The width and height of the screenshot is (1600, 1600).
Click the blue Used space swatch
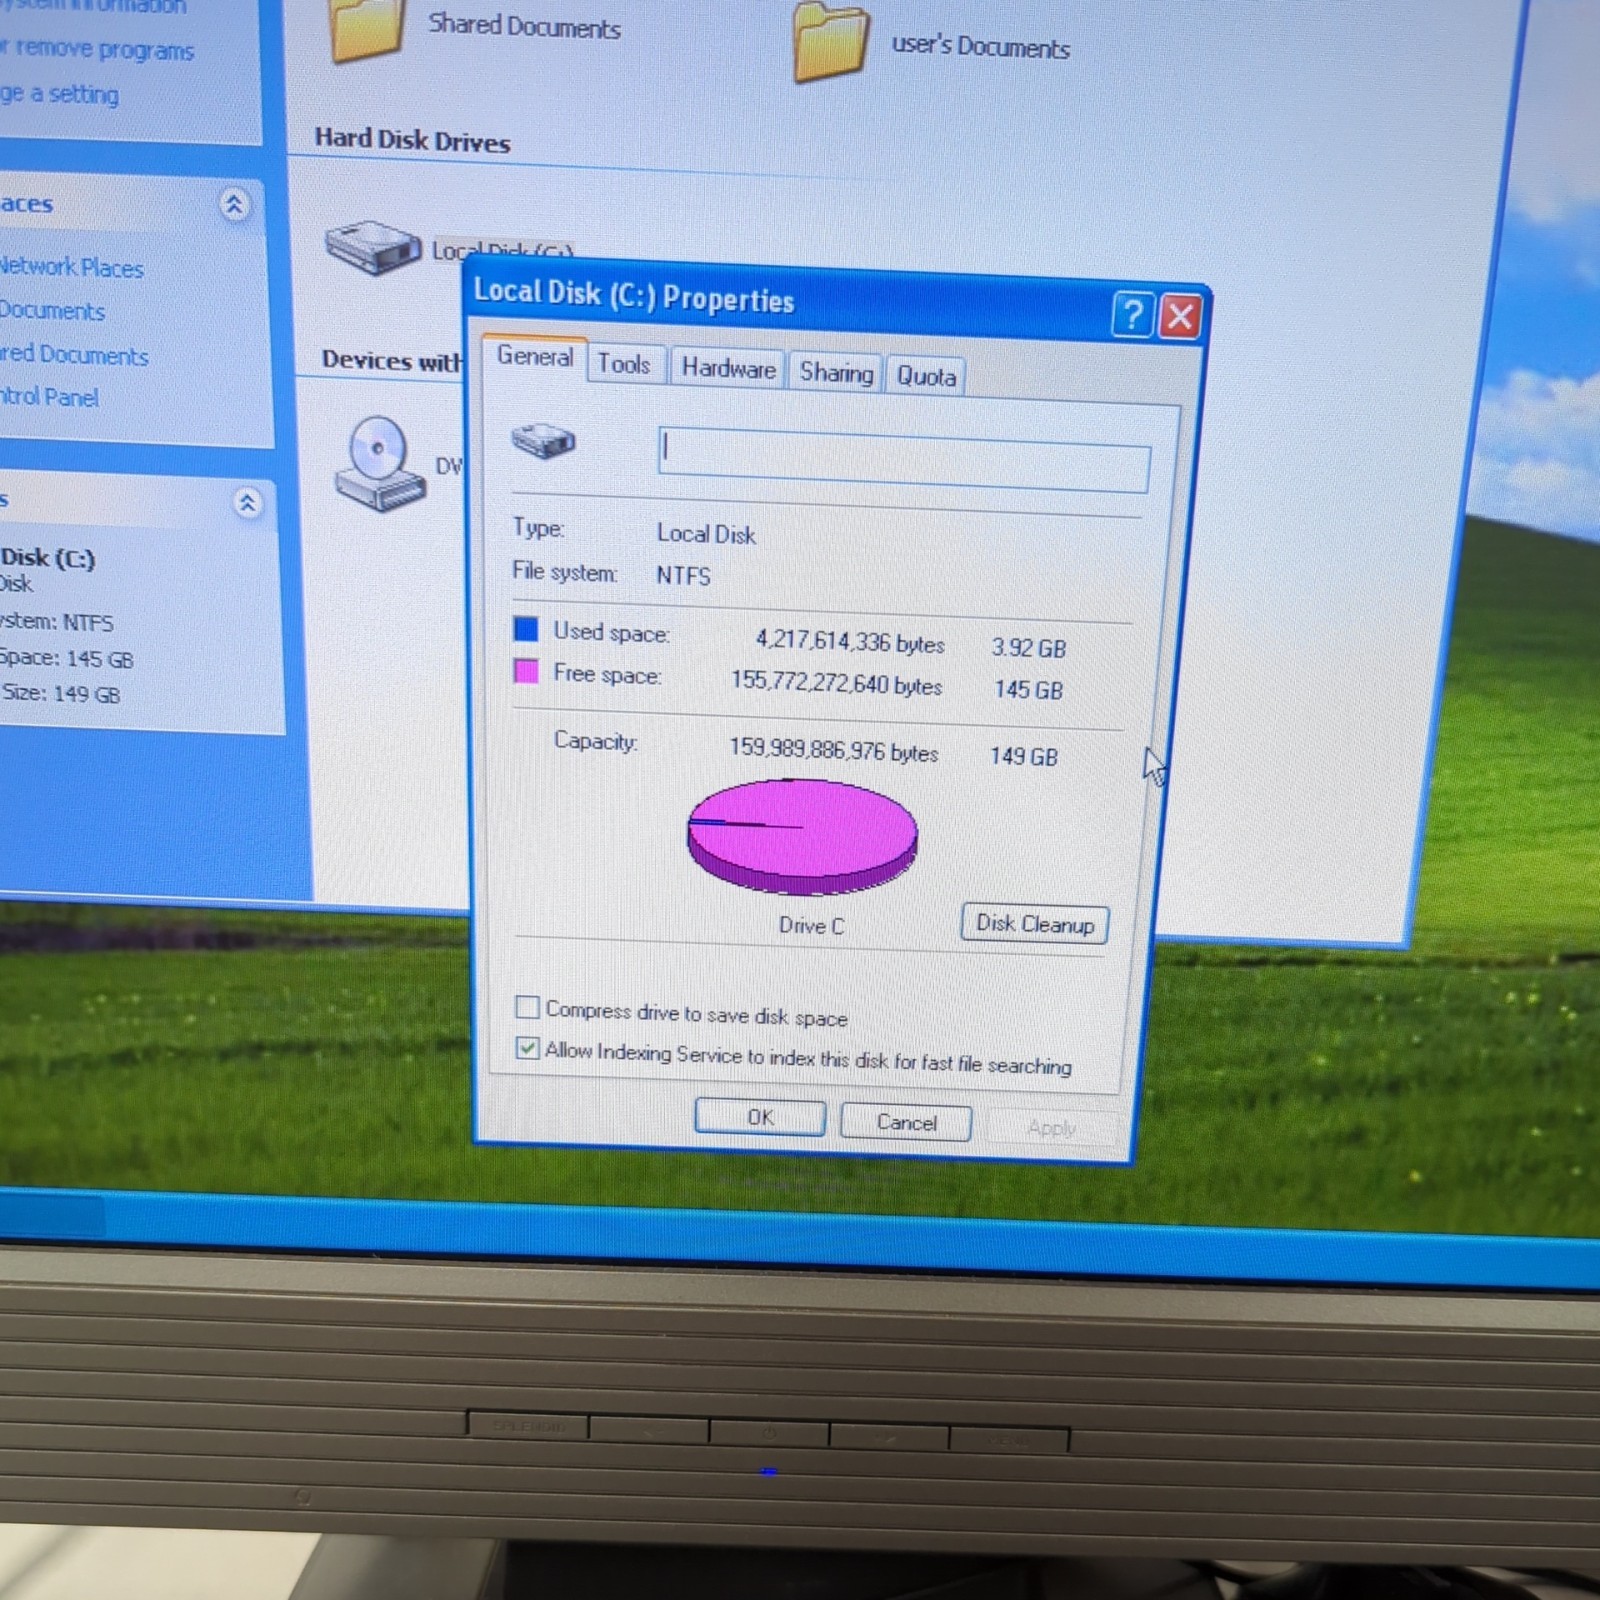[525, 628]
